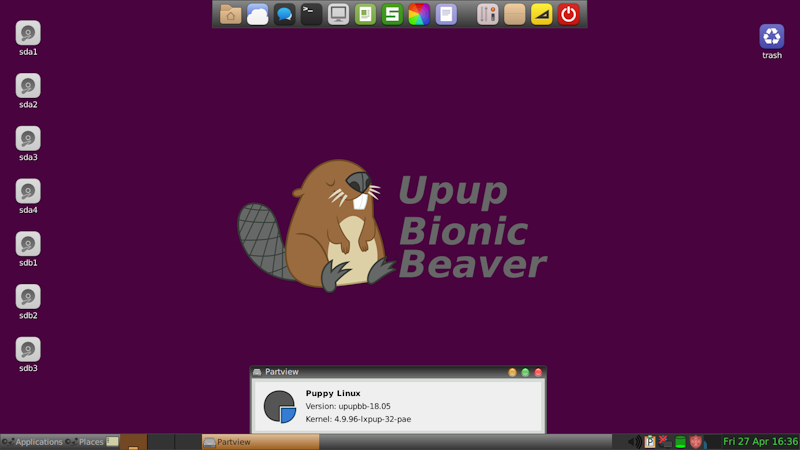
Task: Open the sda3 drive icon
Action: pos(28,143)
